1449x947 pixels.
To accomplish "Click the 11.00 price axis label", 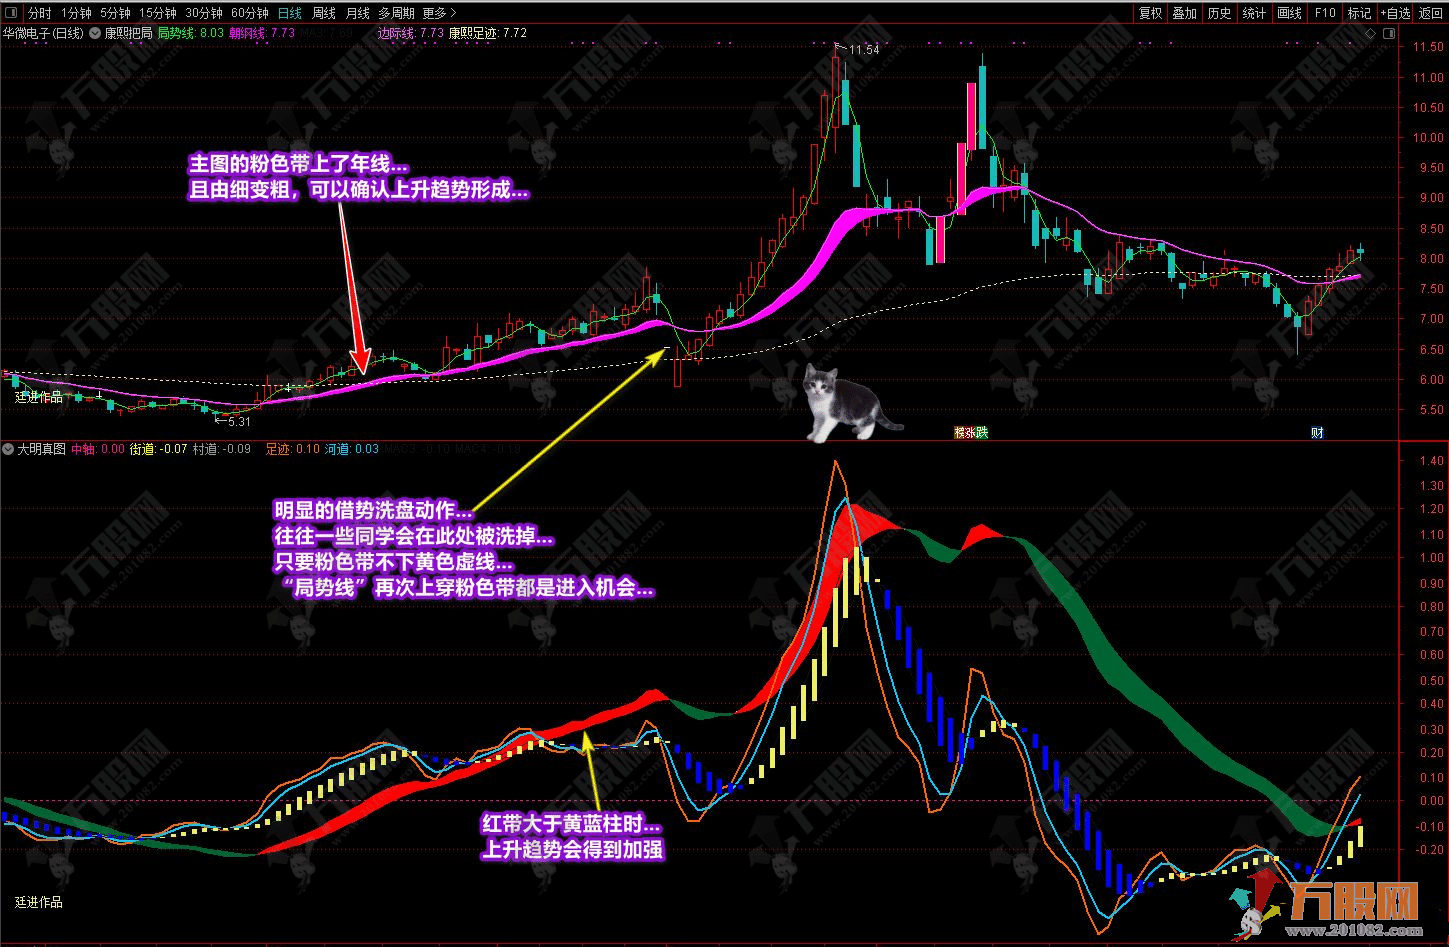I will click(x=1426, y=78).
